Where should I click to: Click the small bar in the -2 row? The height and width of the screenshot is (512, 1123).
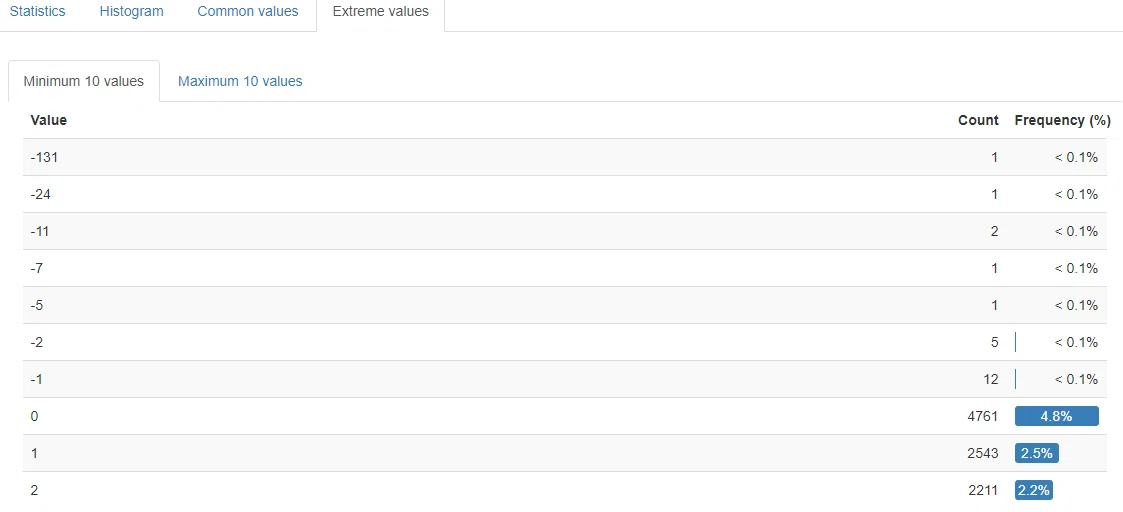pyautogui.click(x=1016, y=342)
